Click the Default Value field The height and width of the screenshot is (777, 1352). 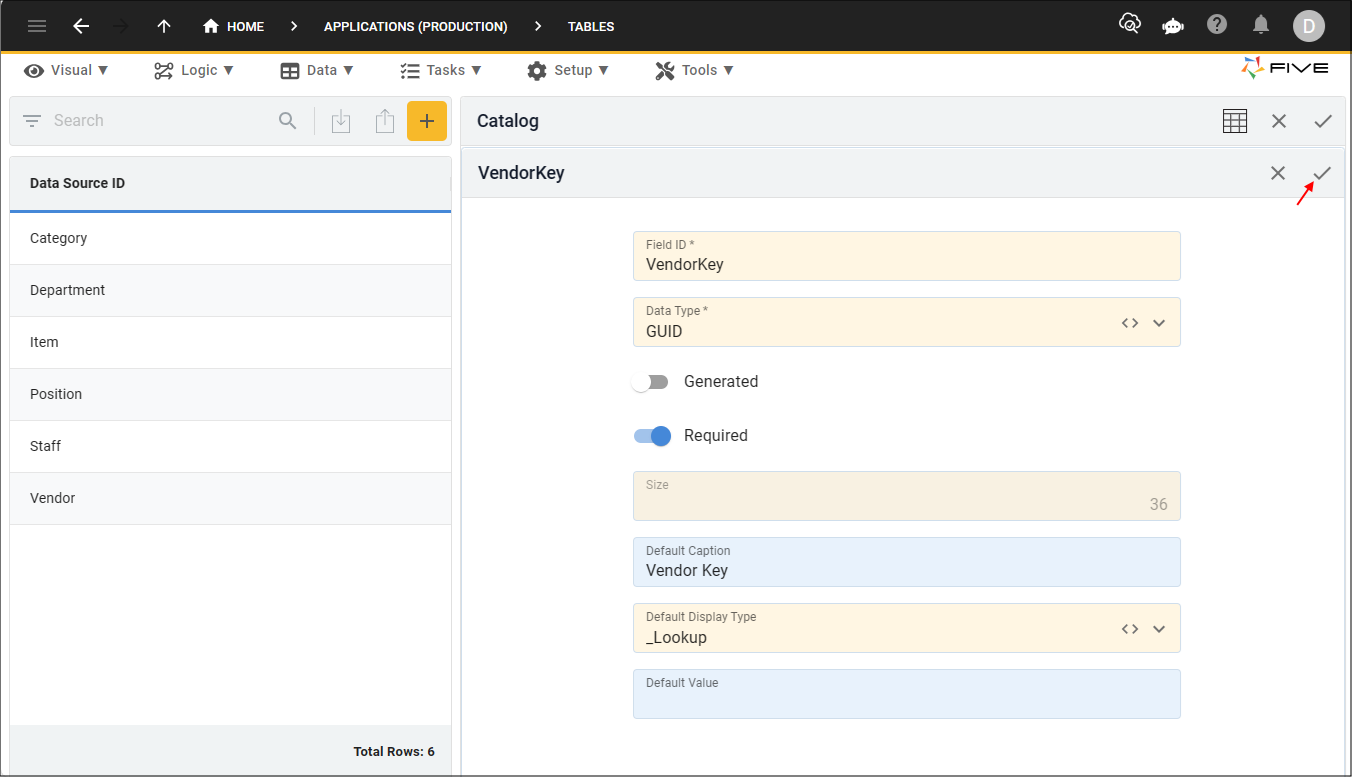[x=906, y=694]
